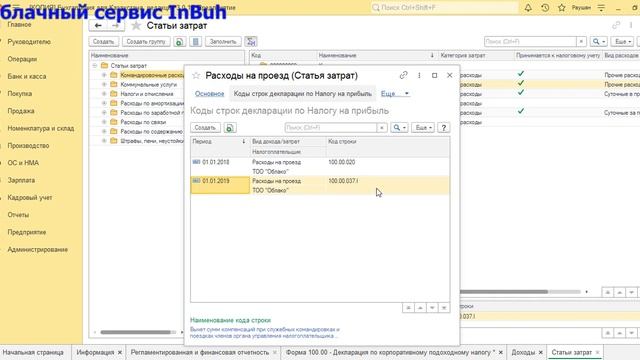
Task: Open the service menu lines icon near Раушан
Action: pyautogui.click(x=601, y=7)
